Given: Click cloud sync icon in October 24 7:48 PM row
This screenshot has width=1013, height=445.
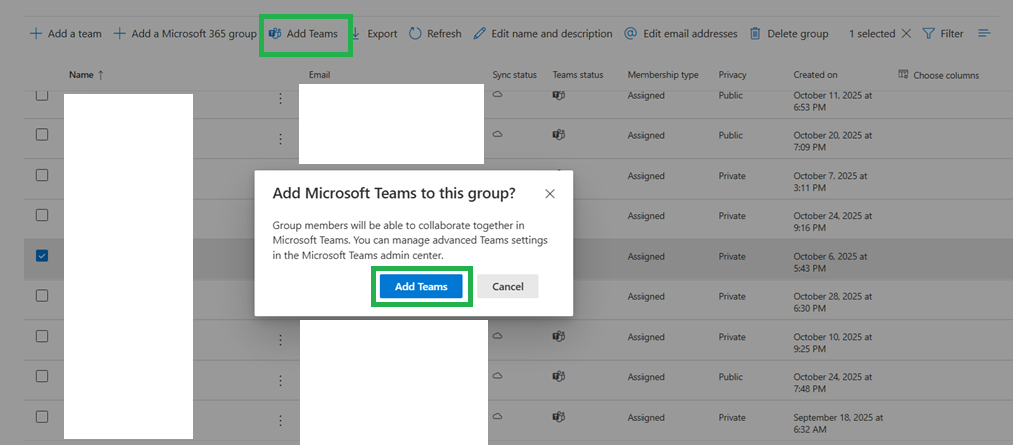Looking at the screenshot, I should pos(498,376).
